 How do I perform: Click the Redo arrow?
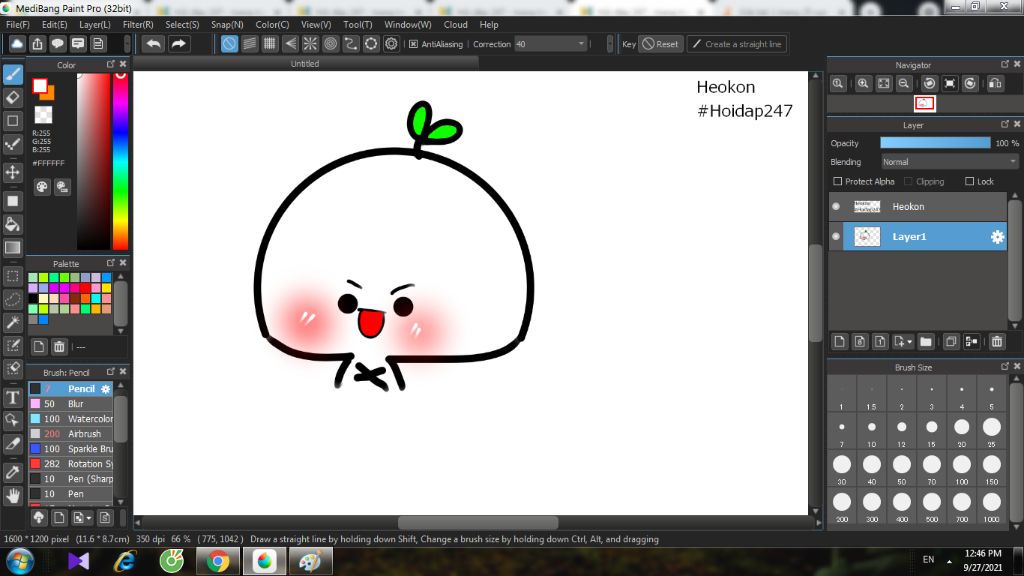178,44
